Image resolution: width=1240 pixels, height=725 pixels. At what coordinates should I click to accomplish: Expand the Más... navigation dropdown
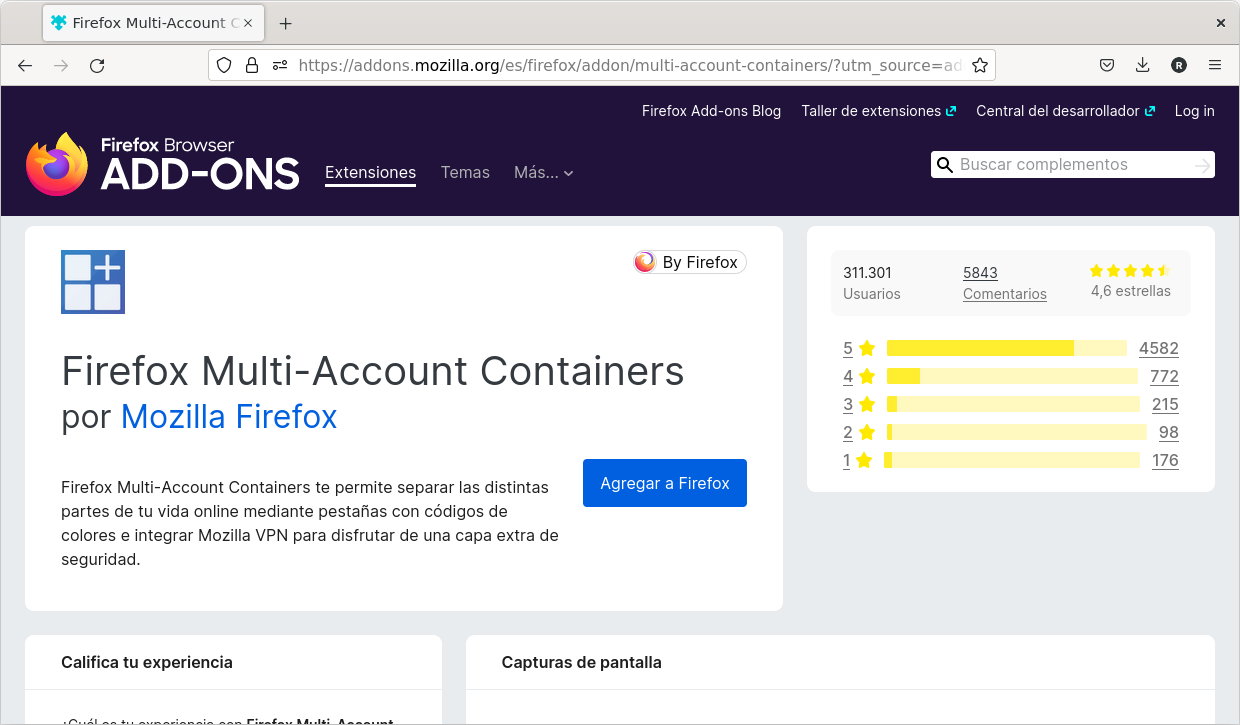tap(543, 172)
